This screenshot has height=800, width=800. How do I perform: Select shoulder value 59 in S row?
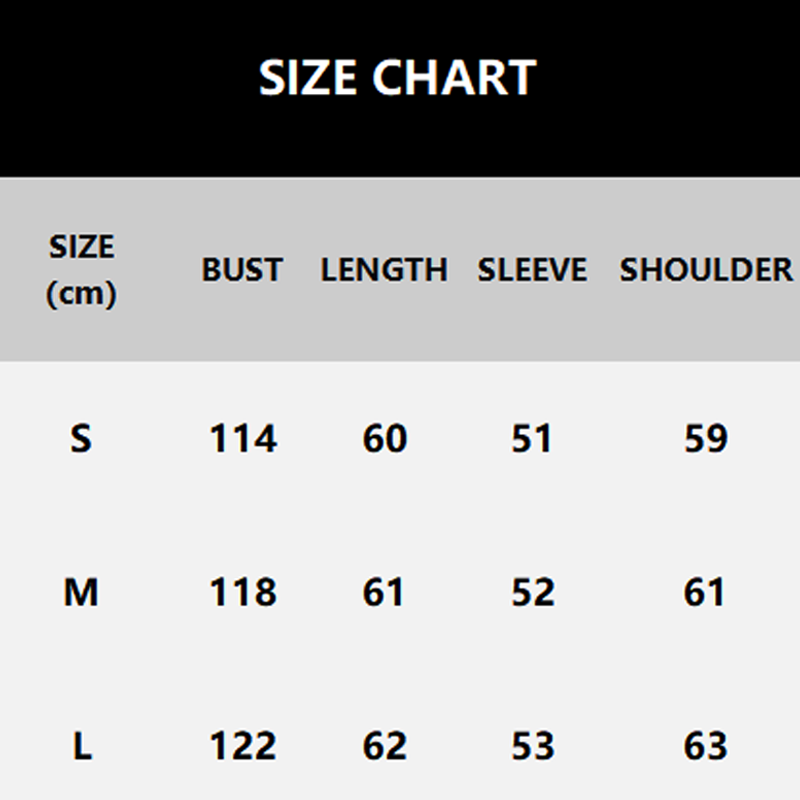(706, 438)
